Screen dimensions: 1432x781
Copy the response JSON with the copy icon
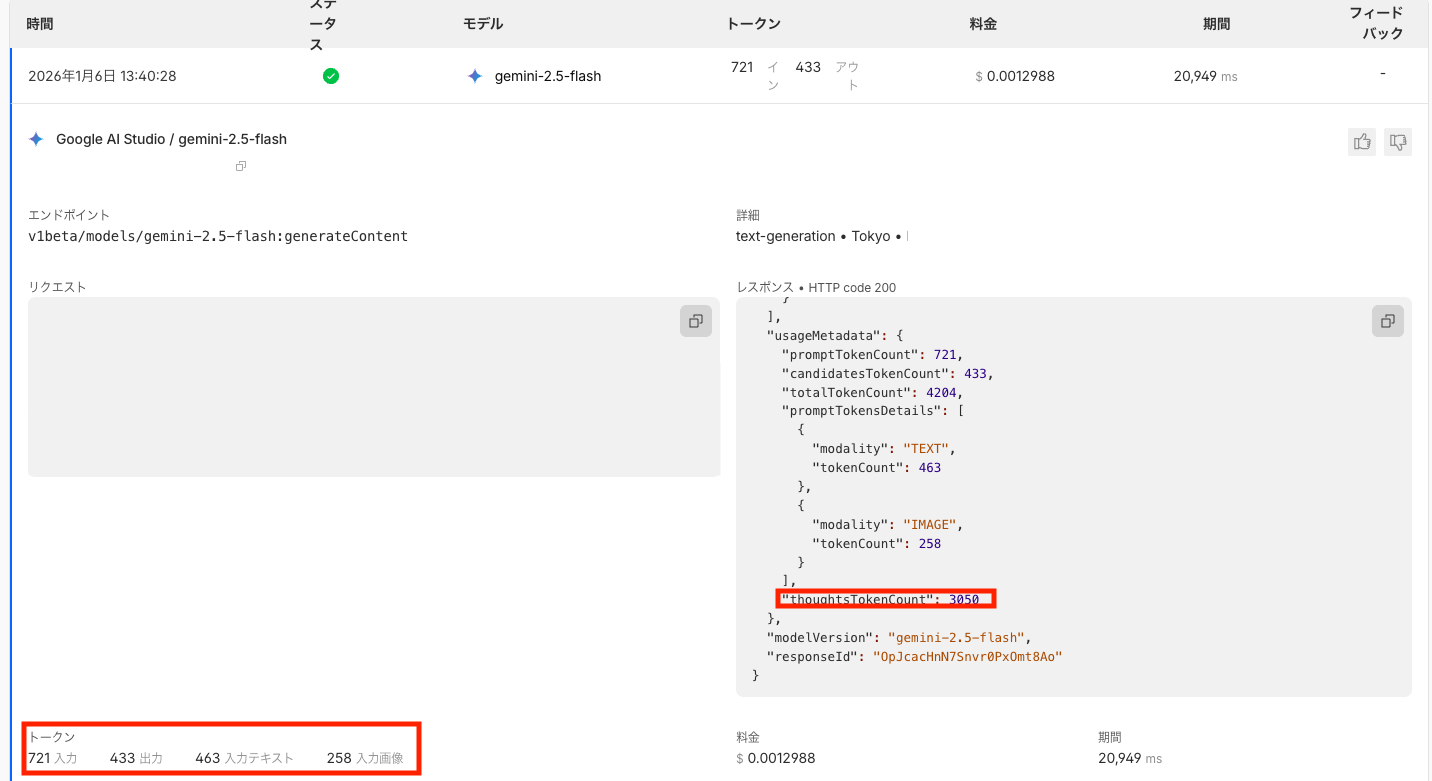[x=1388, y=321]
